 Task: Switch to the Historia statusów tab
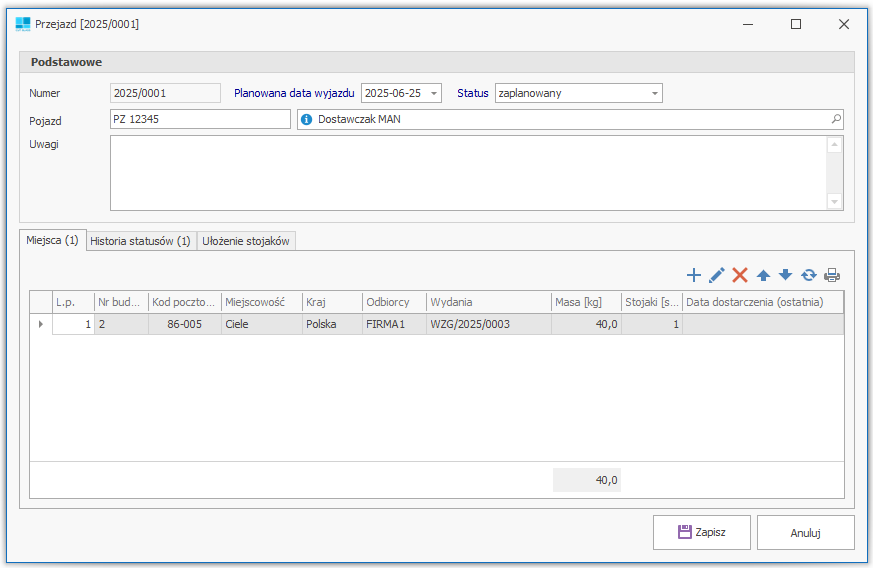[x=140, y=241]
